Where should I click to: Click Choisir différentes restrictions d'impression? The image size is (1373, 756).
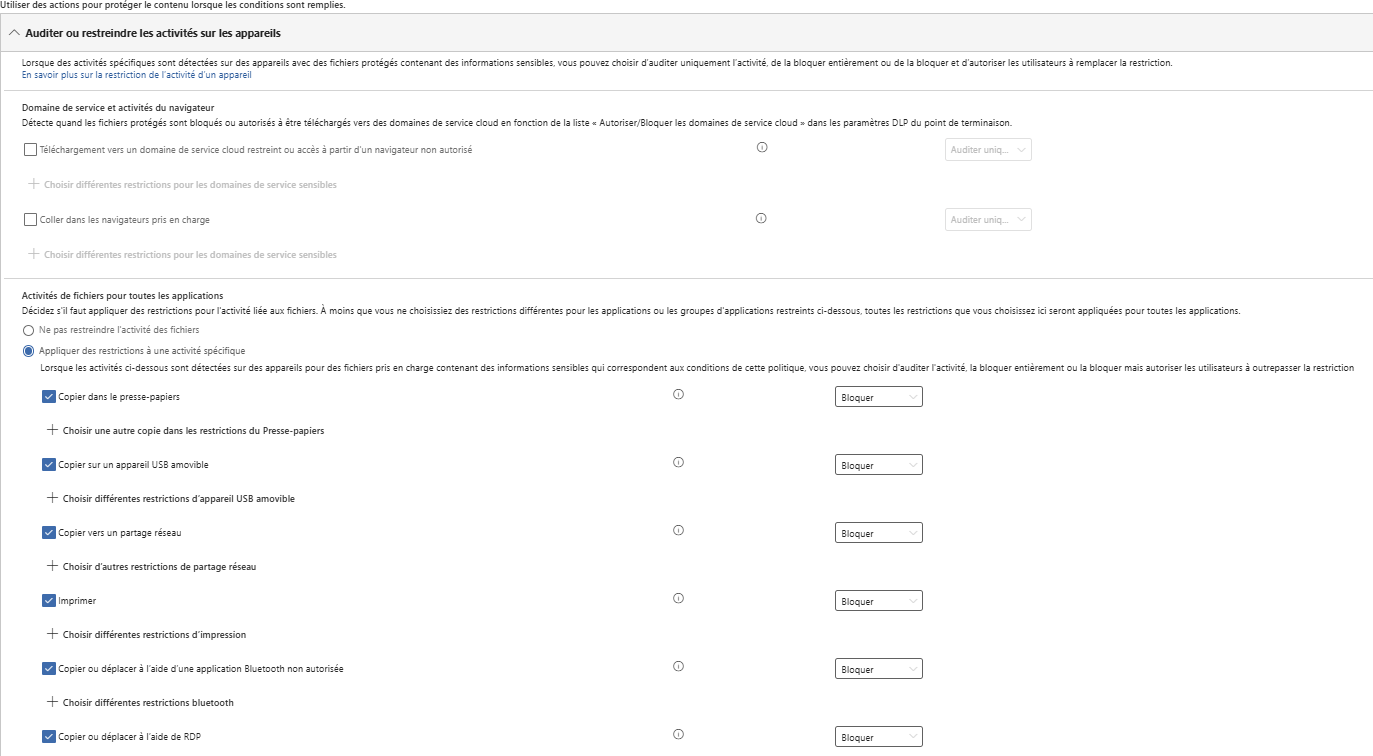tap(154, 635)
